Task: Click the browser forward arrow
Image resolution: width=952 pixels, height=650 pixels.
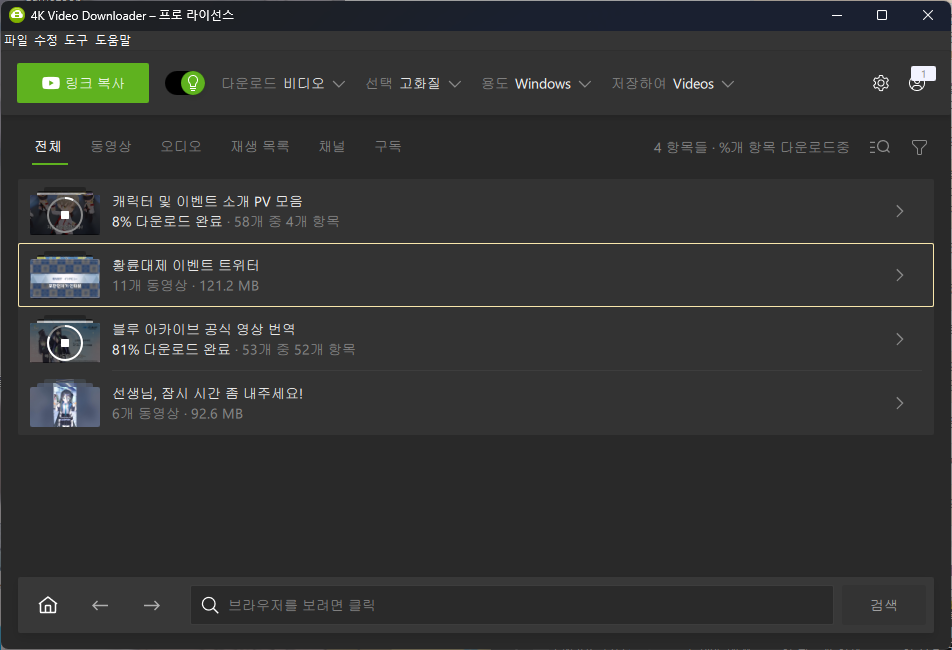Action: coord(152,605)
